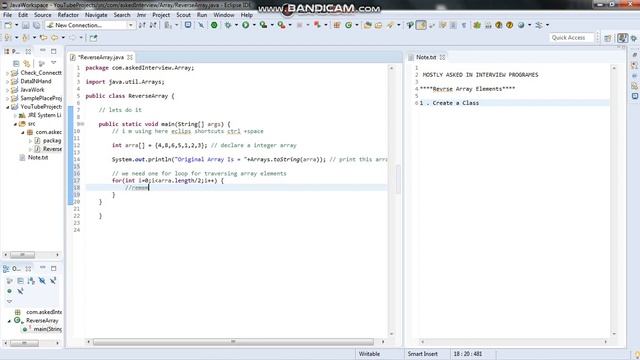Viewport: 640px width, 360px height.
Task: Click the Run External Tools icon
Action: [x=281, y=25]
